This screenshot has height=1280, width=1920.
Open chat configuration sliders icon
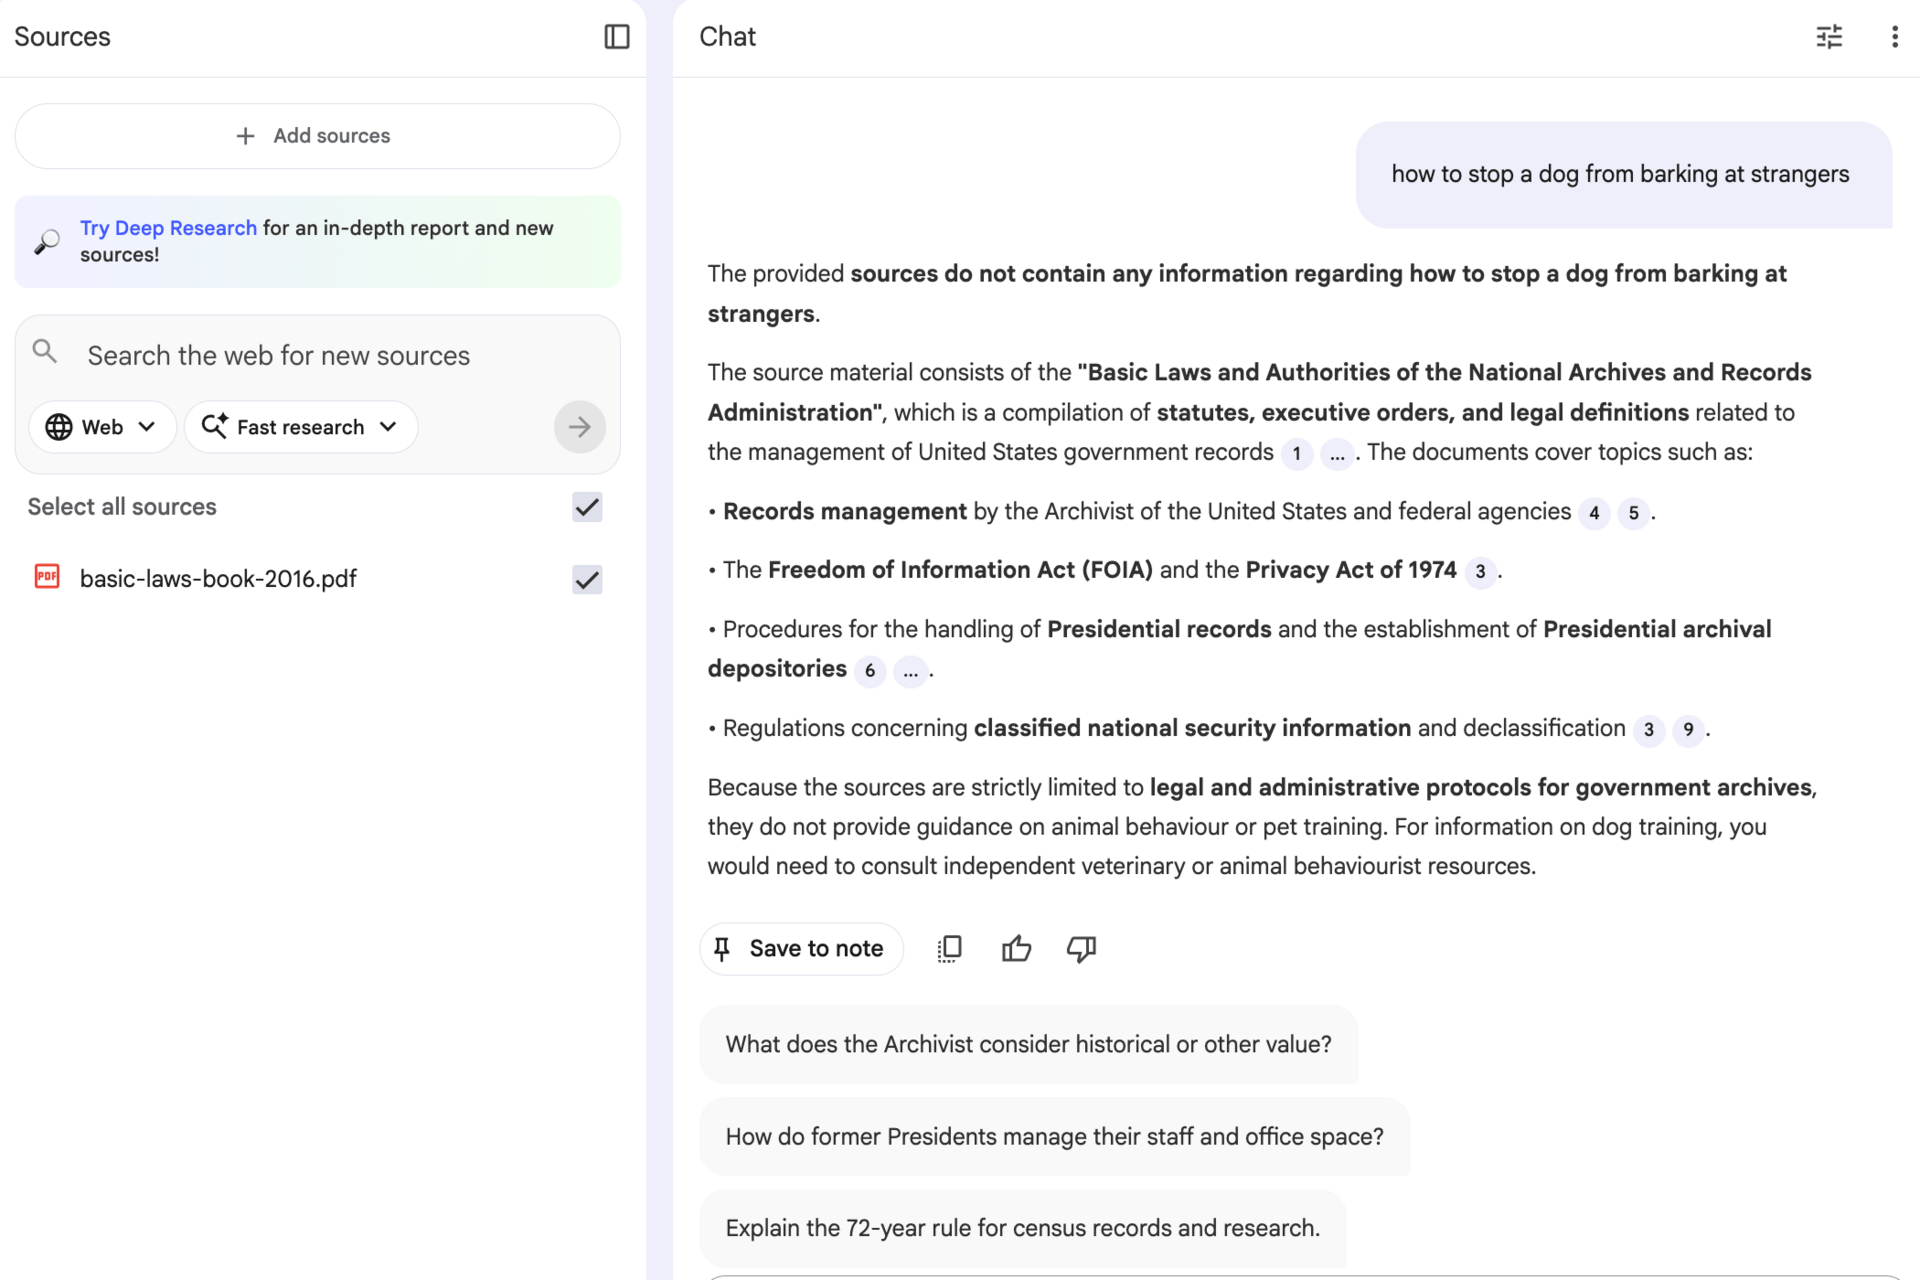[x=1829, y=37]
